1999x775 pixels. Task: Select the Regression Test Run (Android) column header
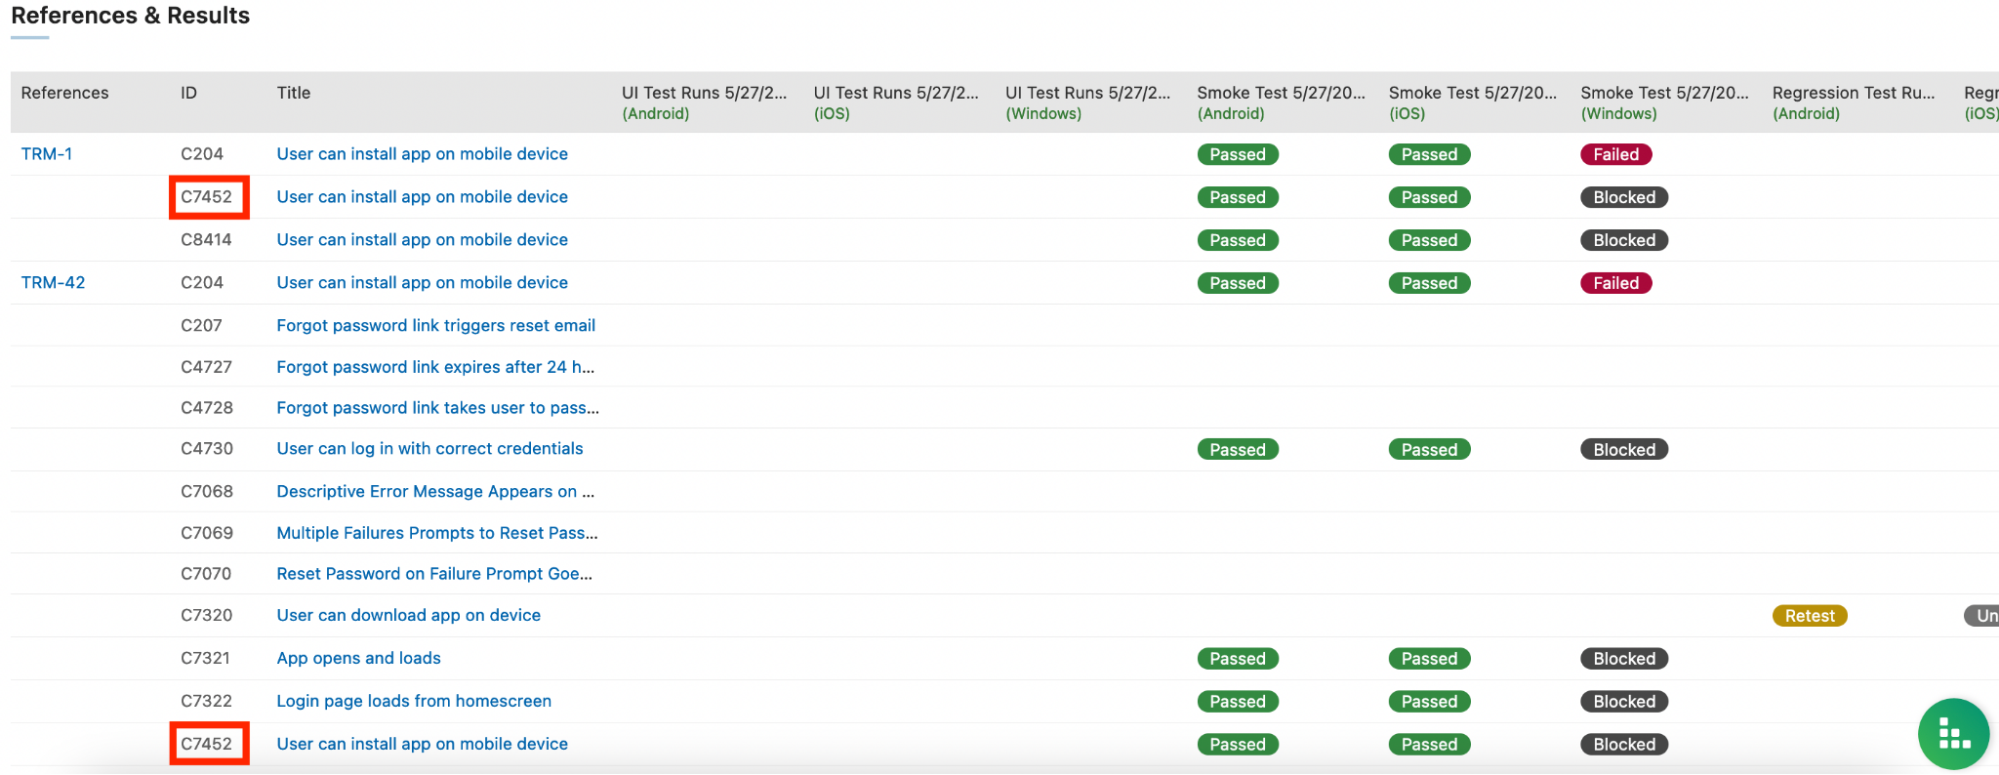pos(1852,102)
